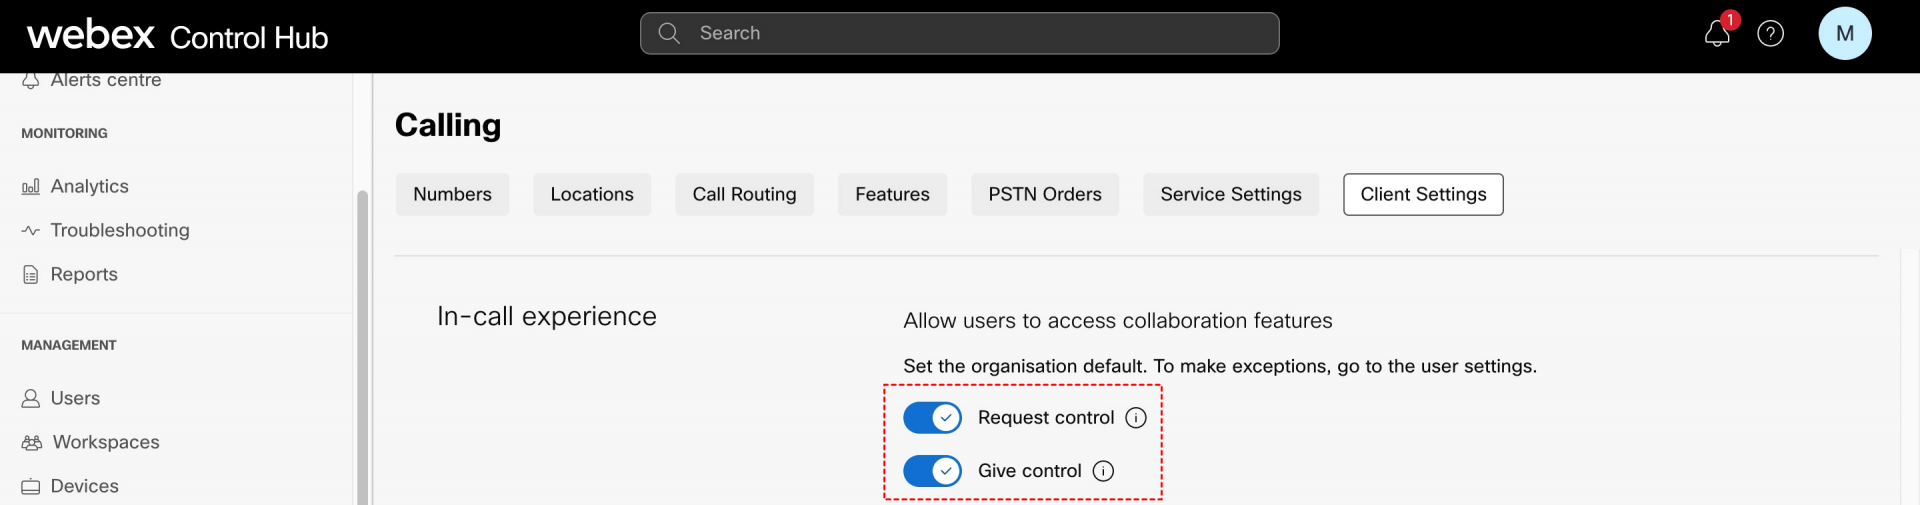Screen dimensions: 1920x505
Task: Disable the Request control toggle
Action: click(x=932, y=418)
